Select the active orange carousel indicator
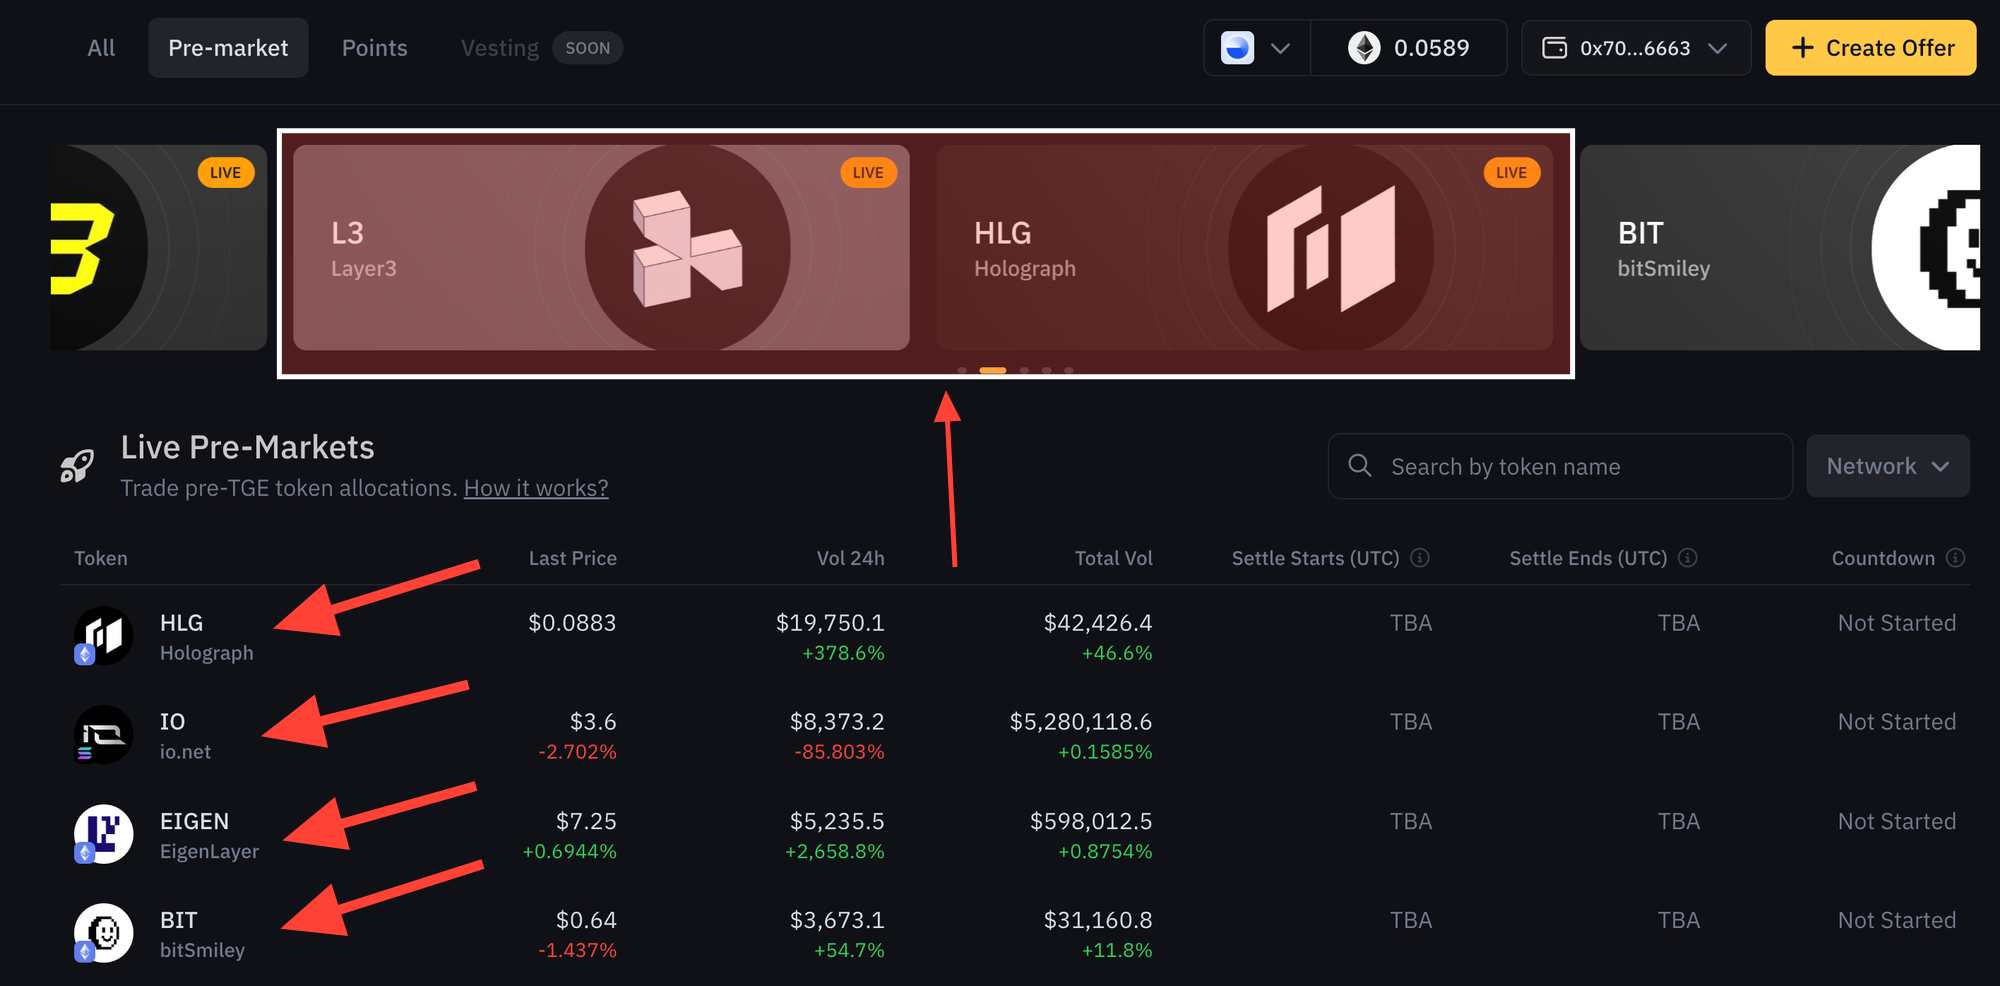The width and height of the screenshot is (2000, 986). click(x=993, y=370)
